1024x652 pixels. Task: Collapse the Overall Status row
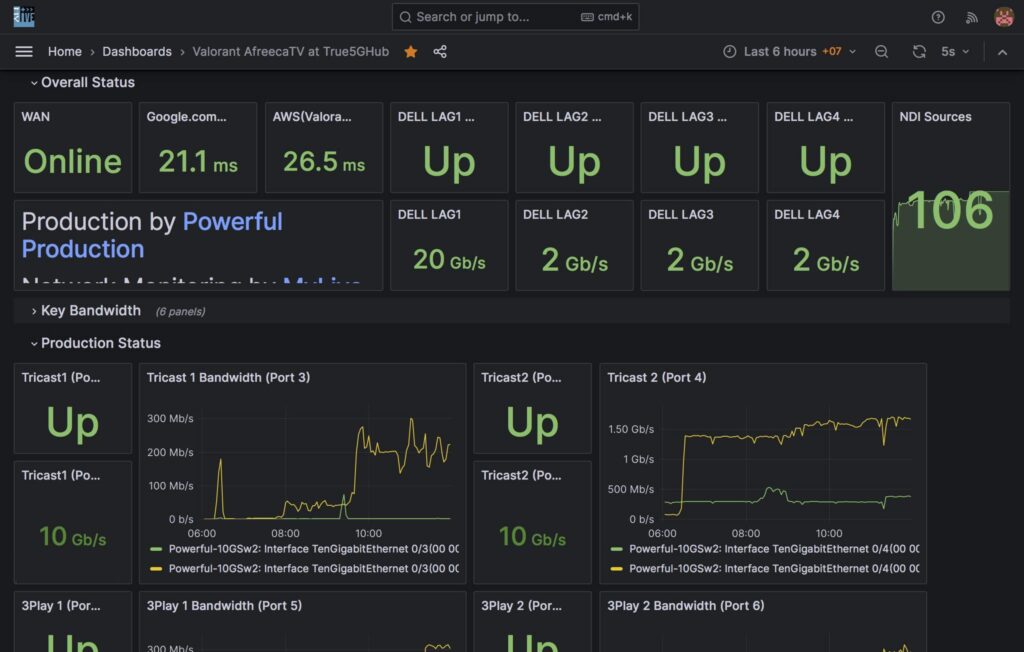click(x=82, y=82)
